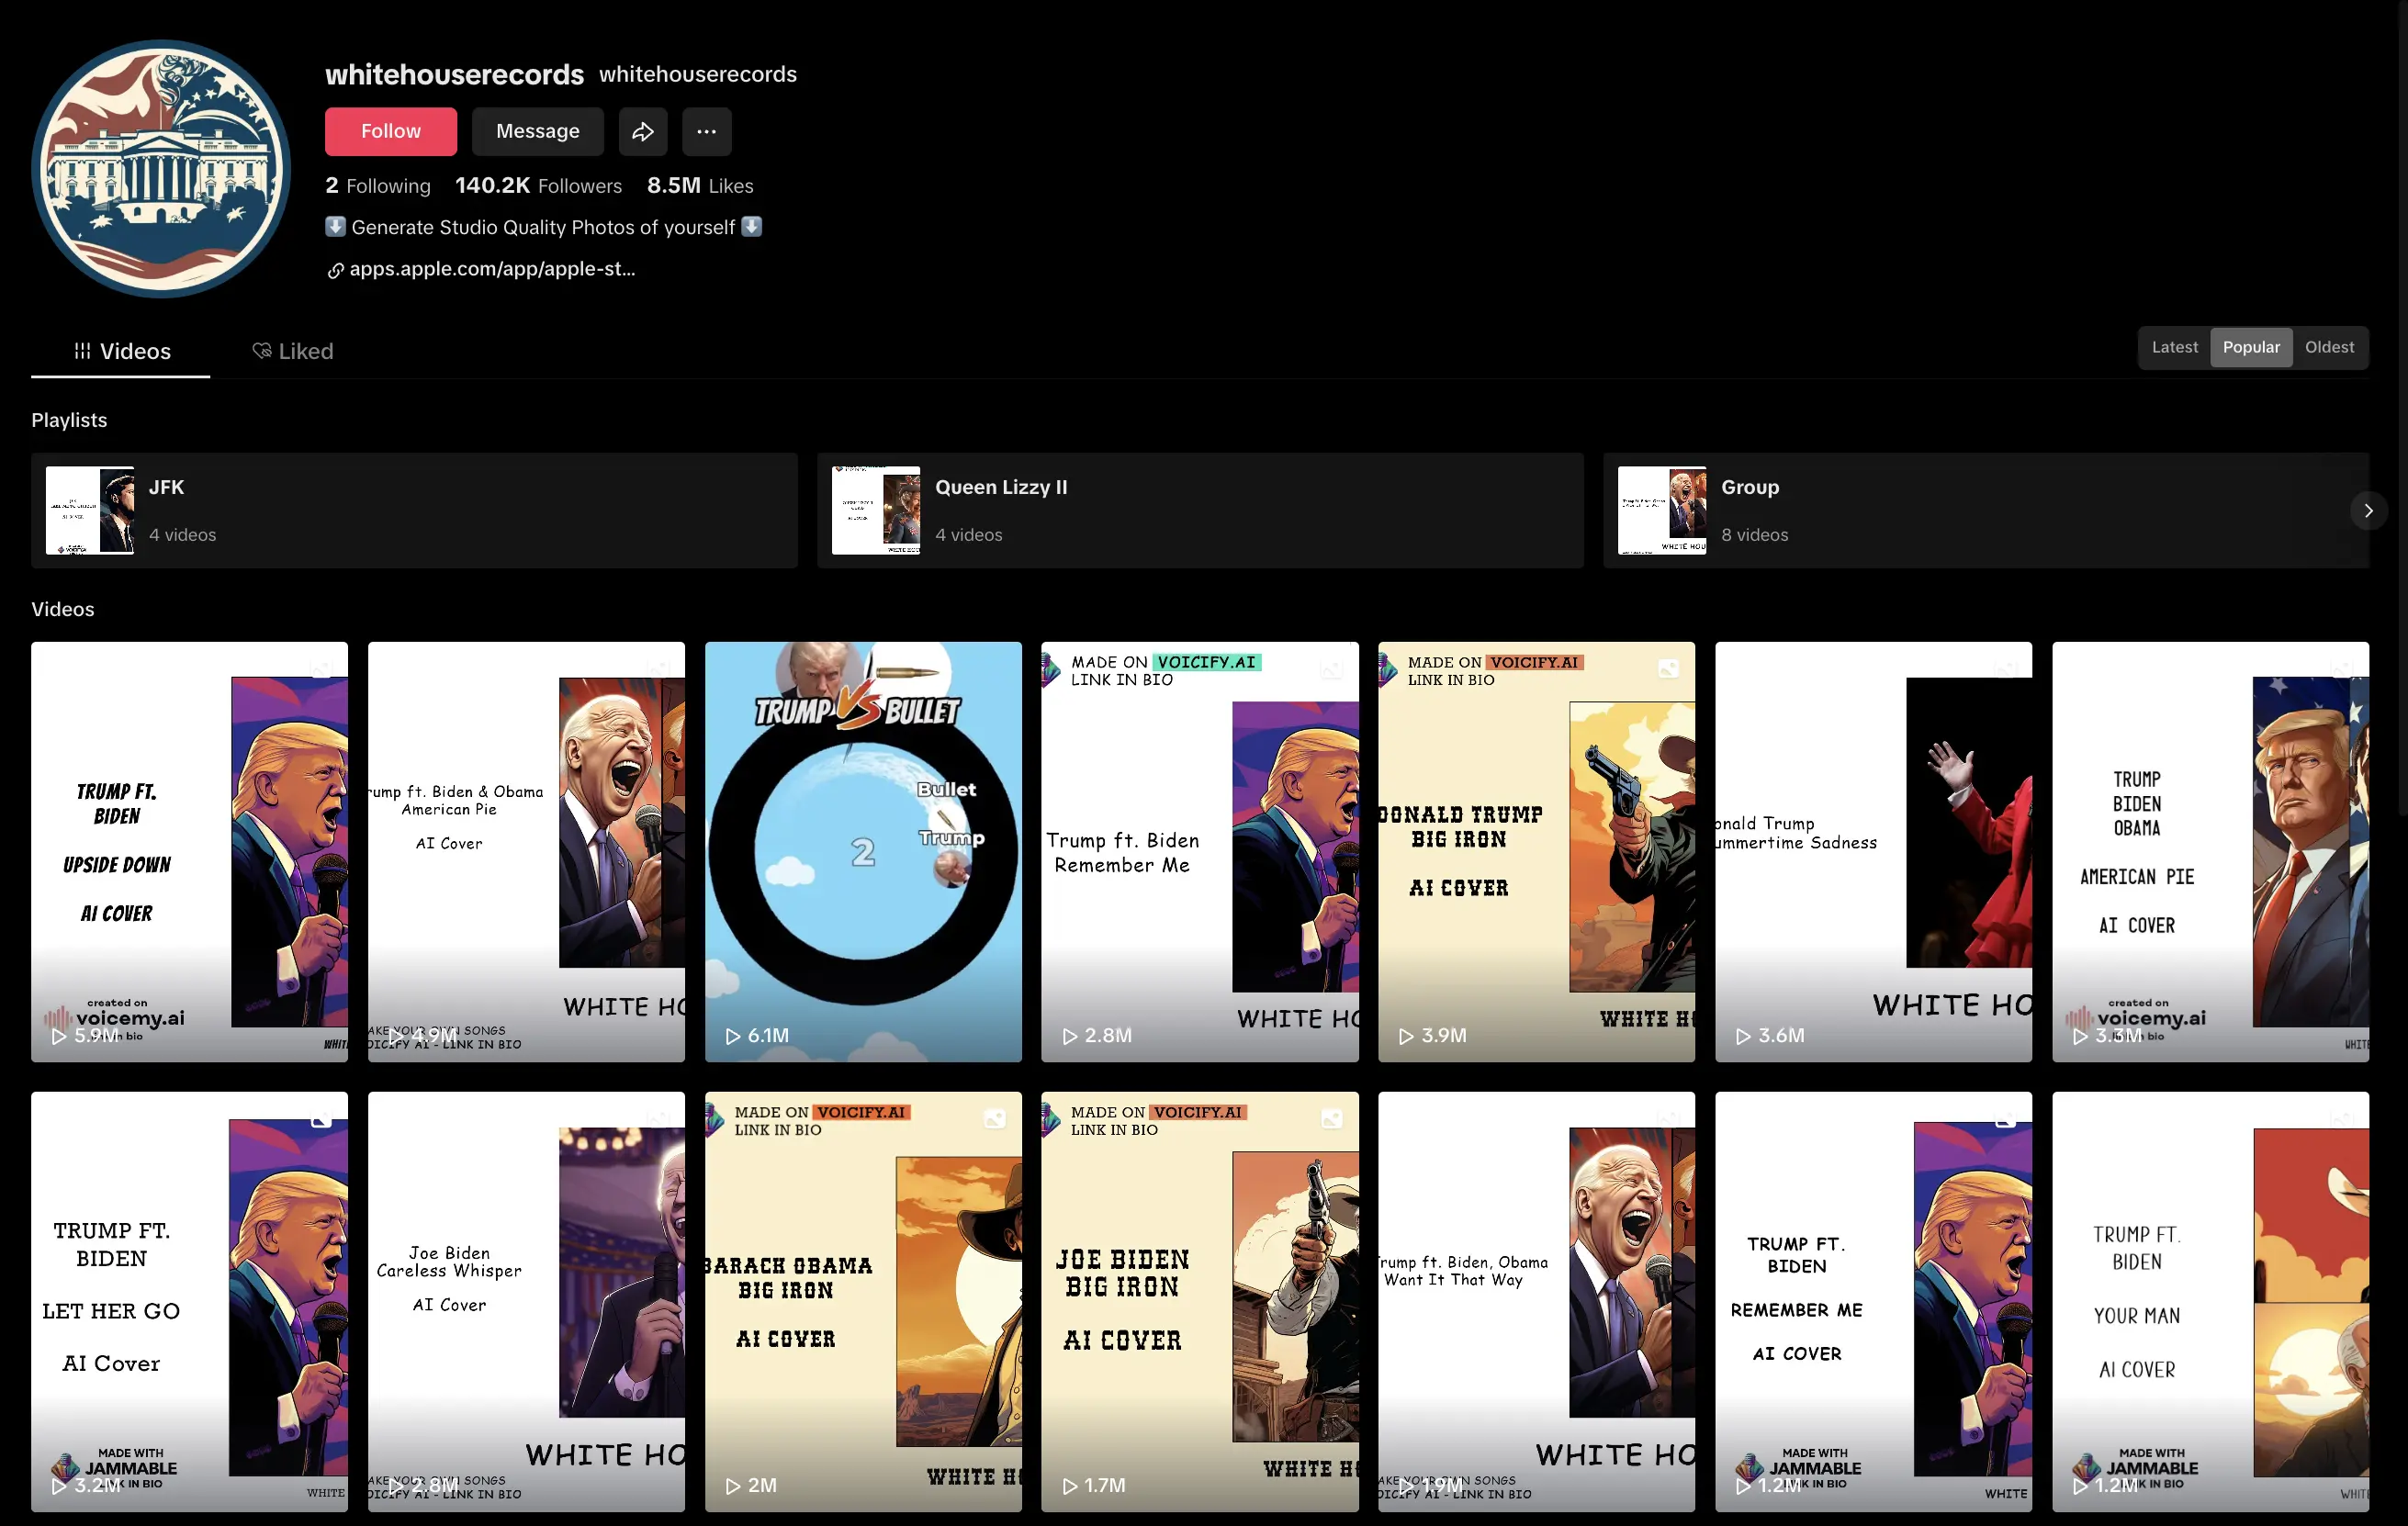This screenshot has width=2408, height=1526.
Task: Open the Queen Lizzy II playlist
Action: 1199,510
